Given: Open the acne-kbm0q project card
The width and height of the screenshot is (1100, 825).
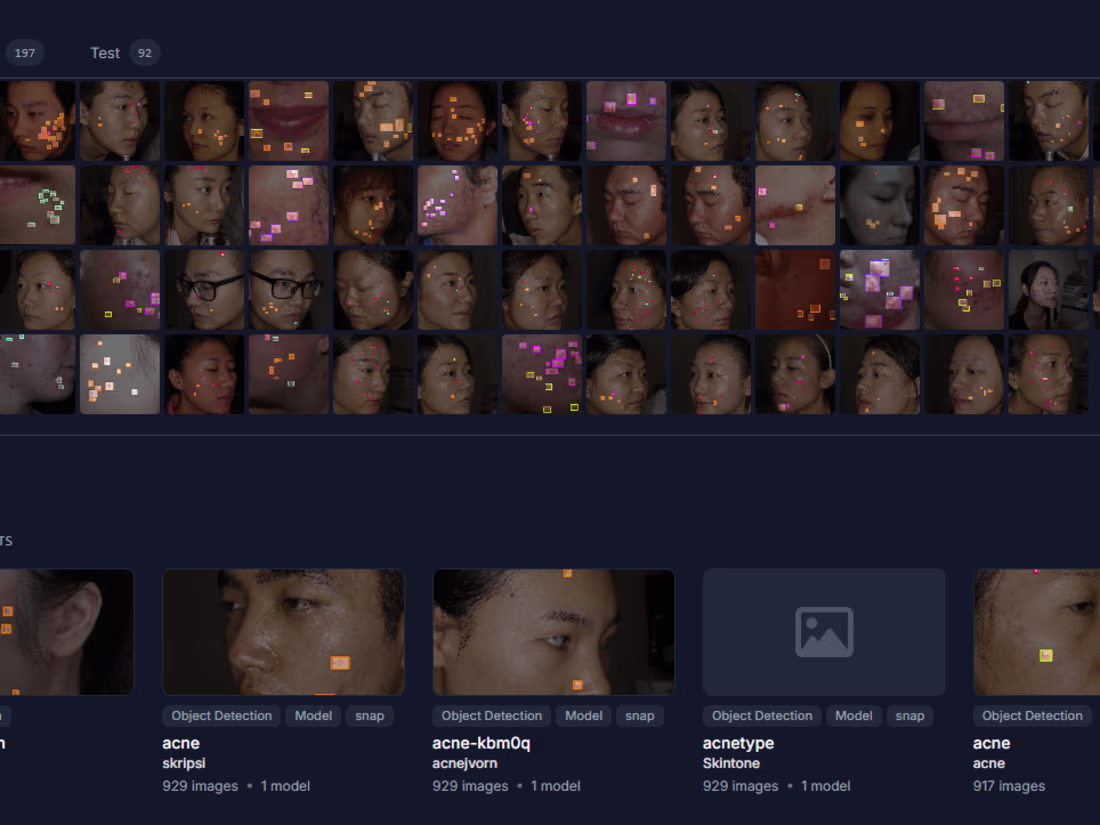Looking at the screenshot, I should [x=553, y=631].
